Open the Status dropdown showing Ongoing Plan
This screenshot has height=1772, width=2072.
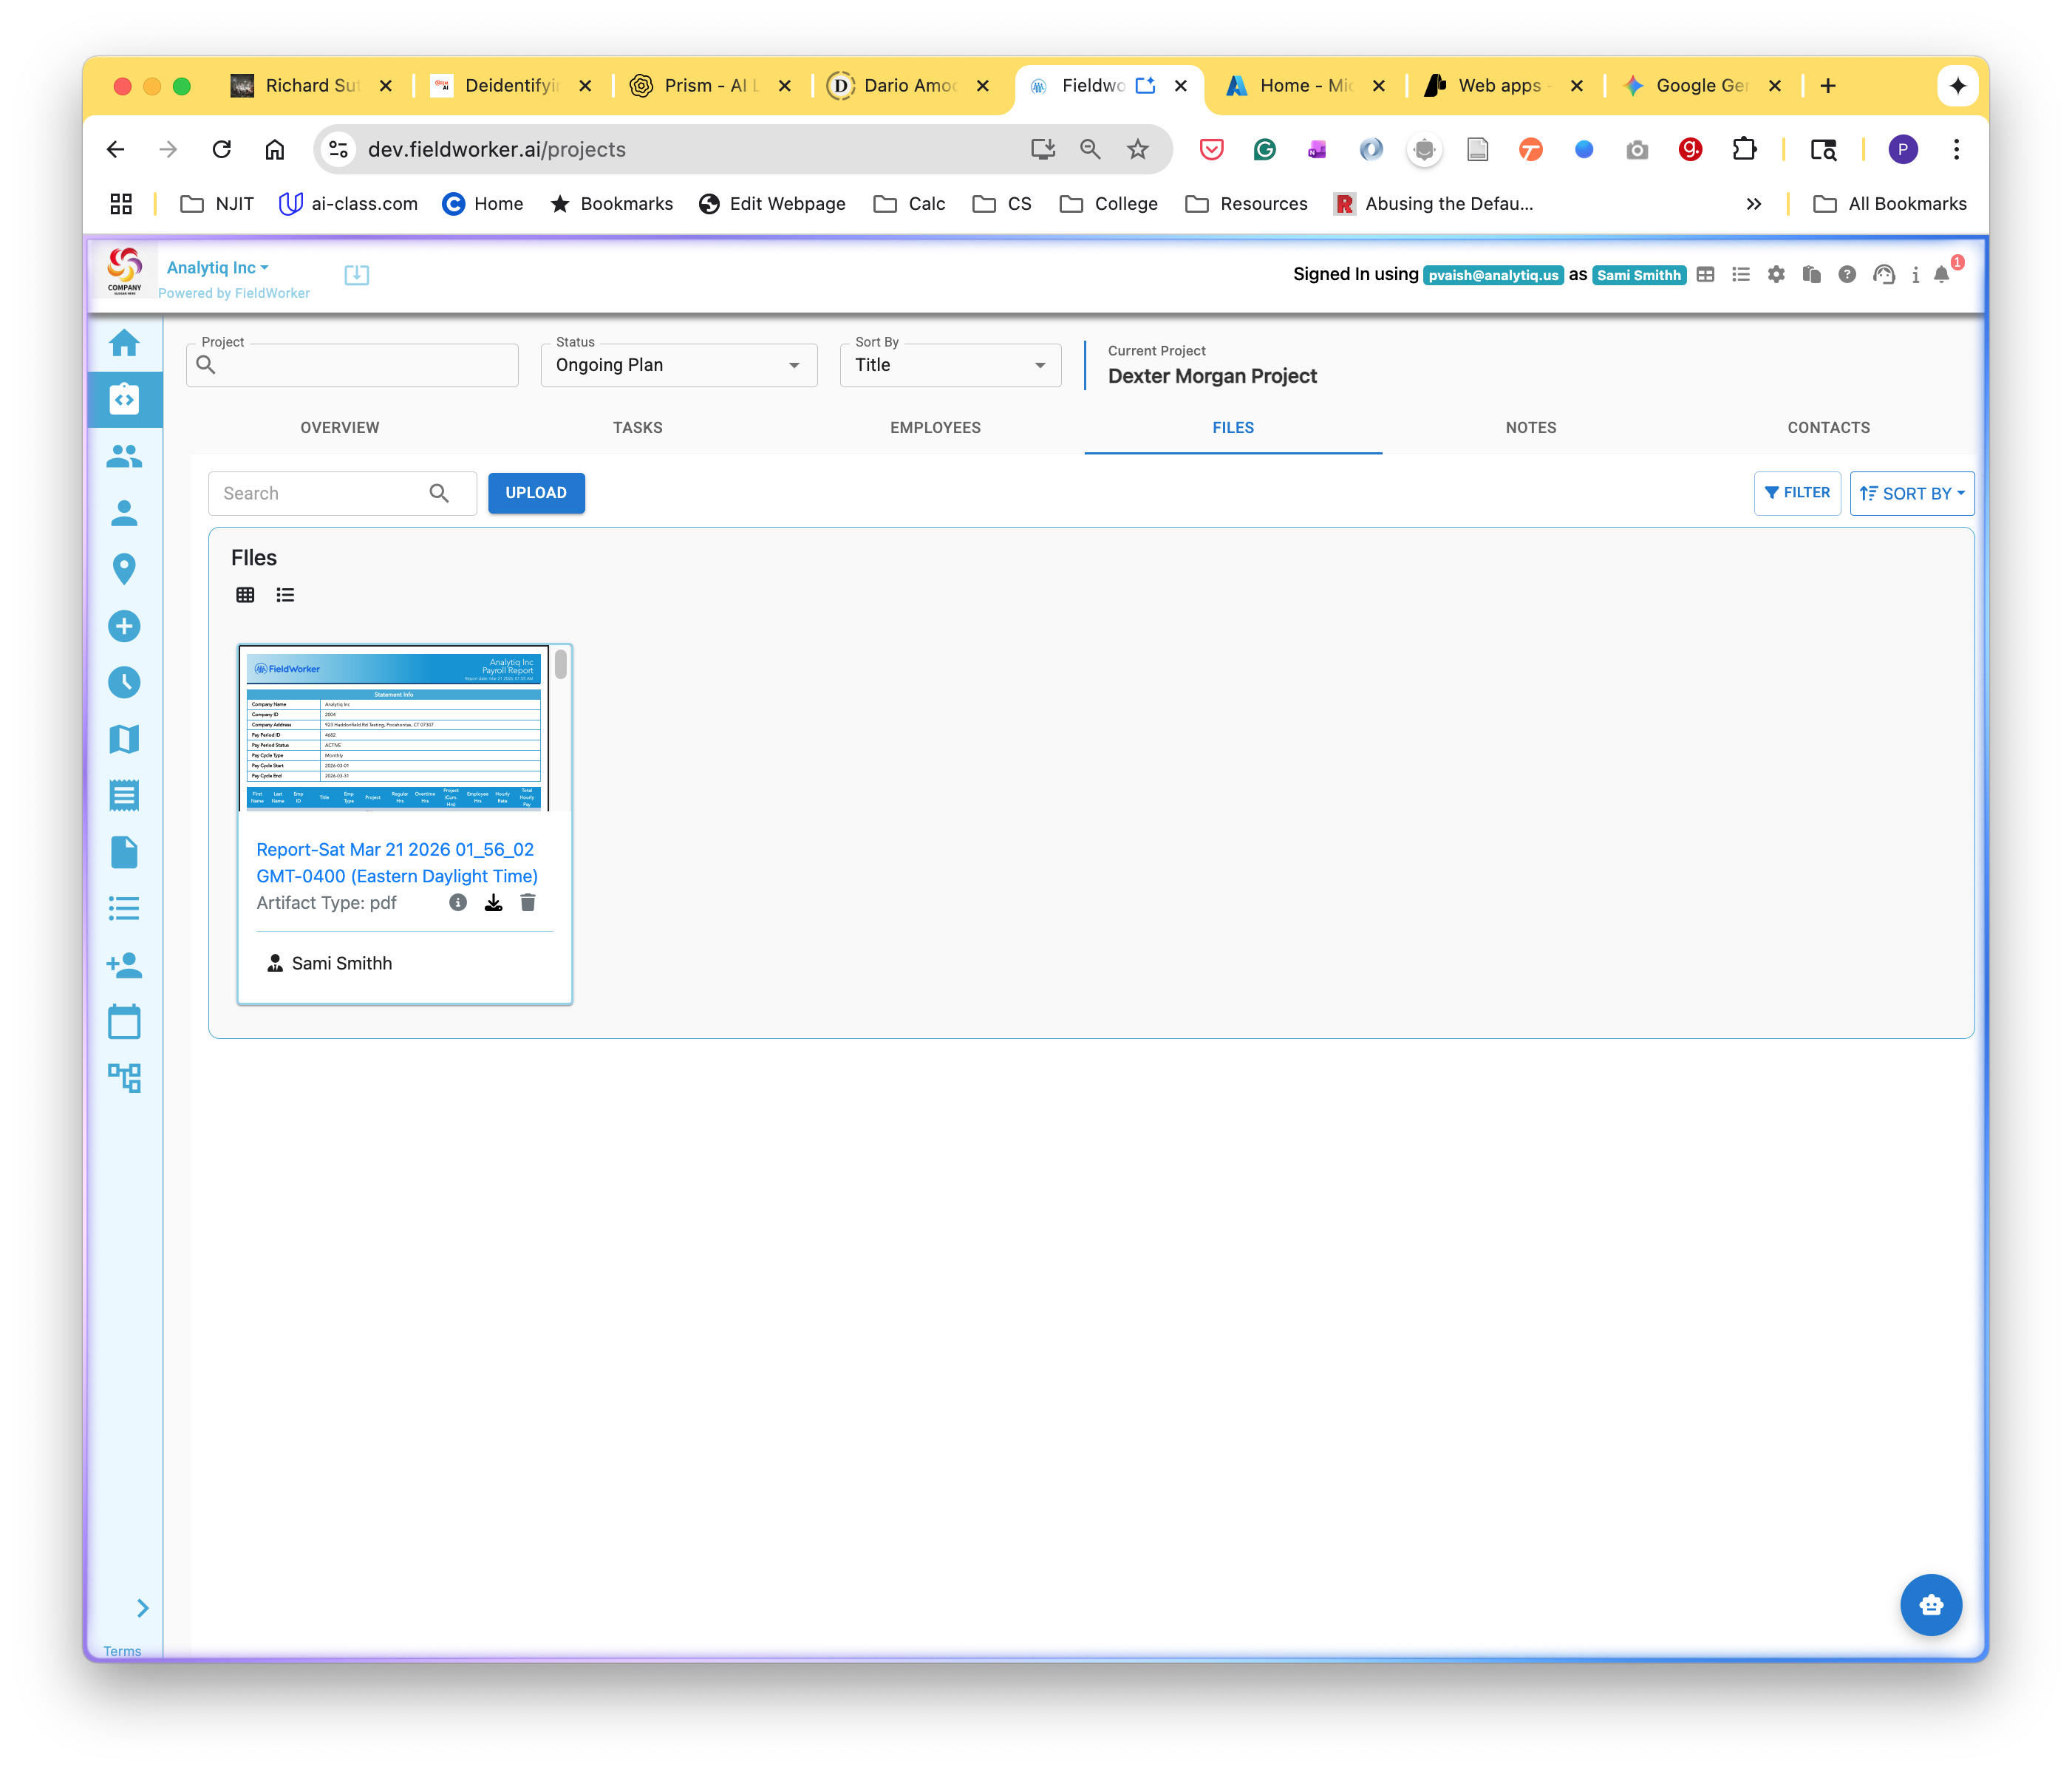(x=679, y=365)
